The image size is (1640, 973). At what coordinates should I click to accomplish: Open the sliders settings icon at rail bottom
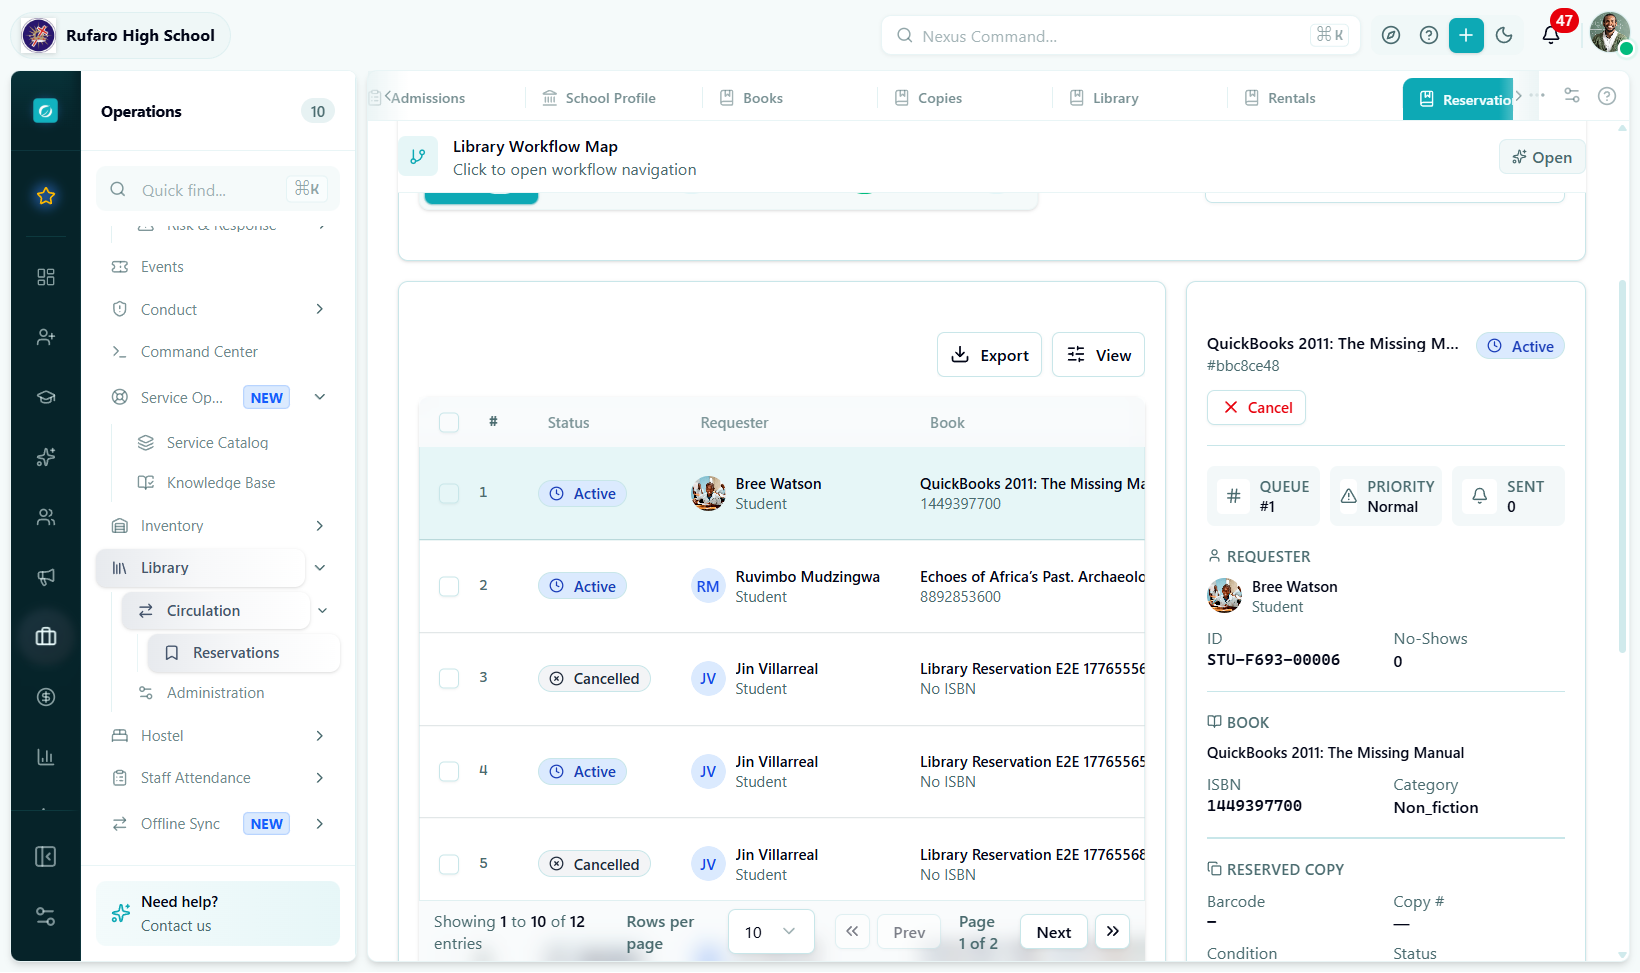[x=46, y=917]
